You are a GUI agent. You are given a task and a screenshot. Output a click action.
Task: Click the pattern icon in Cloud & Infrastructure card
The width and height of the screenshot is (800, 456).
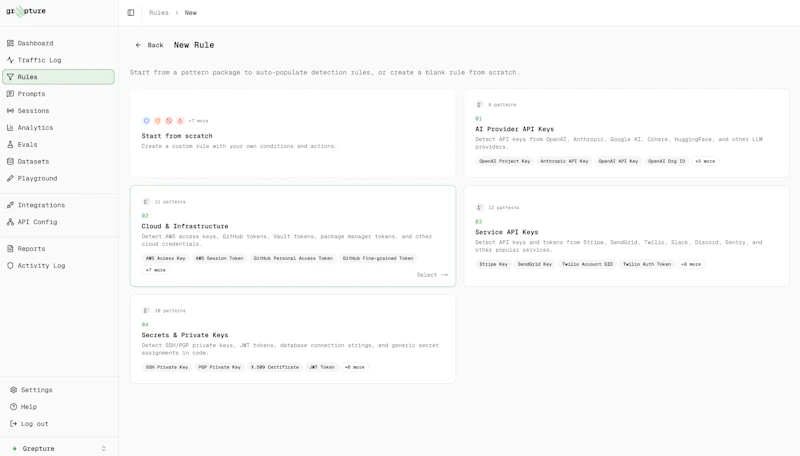tap(146, 202)
